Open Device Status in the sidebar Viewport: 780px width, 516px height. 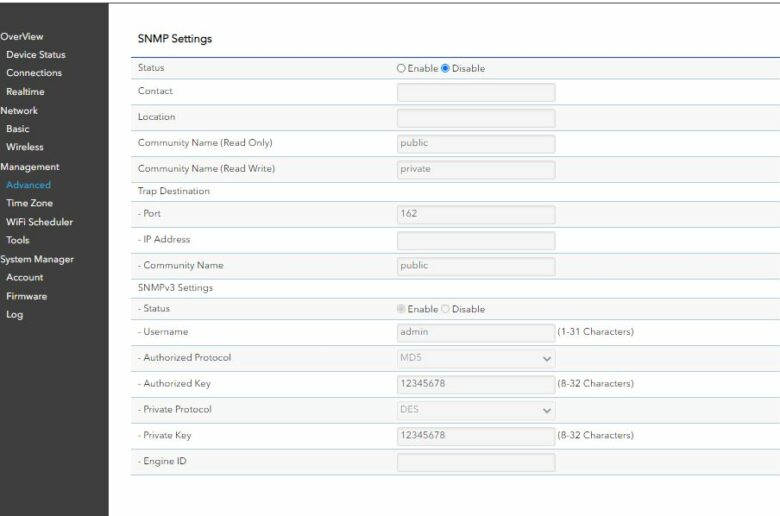click(x=36, y=55)
